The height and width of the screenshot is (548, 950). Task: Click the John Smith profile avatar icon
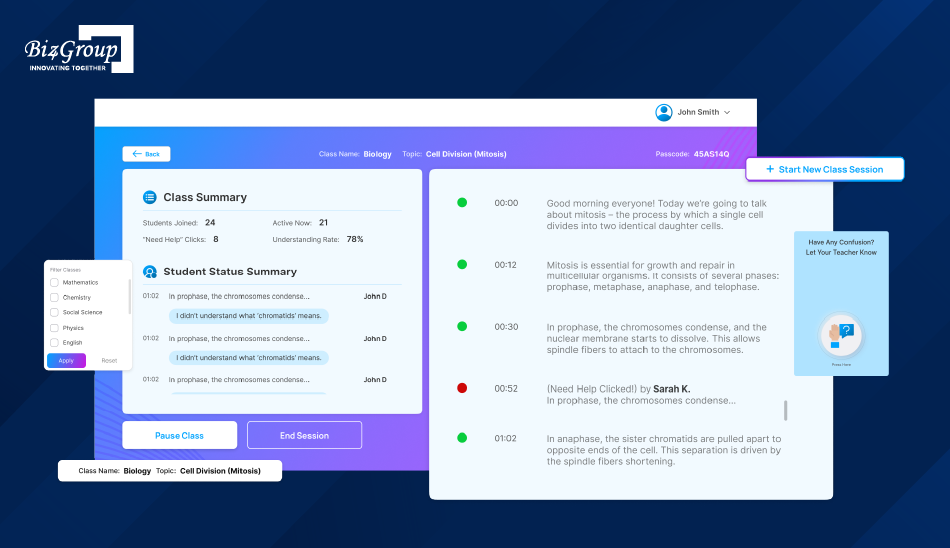pyautogui.click(x=664, y=112)
